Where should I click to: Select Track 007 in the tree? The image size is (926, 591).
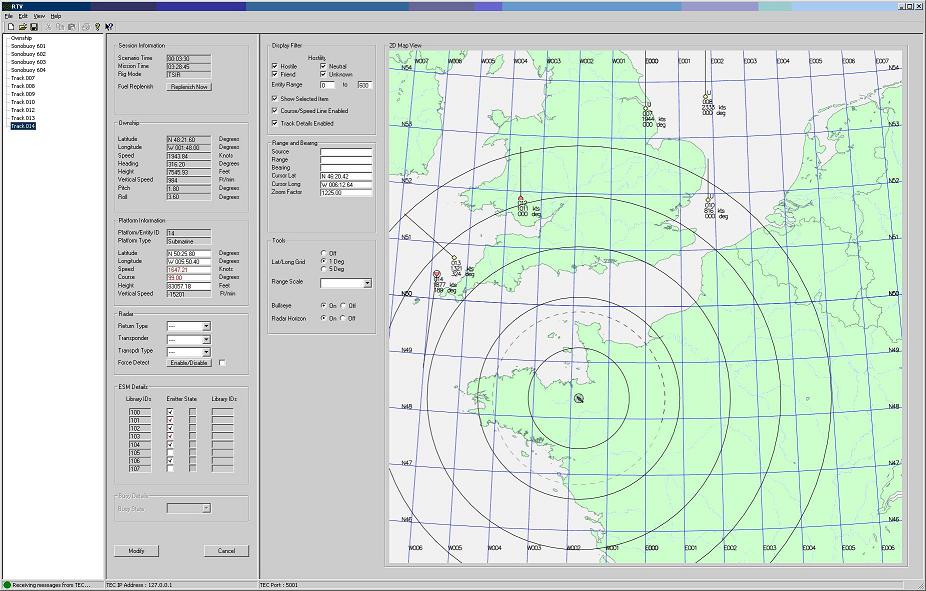[23, 78]
